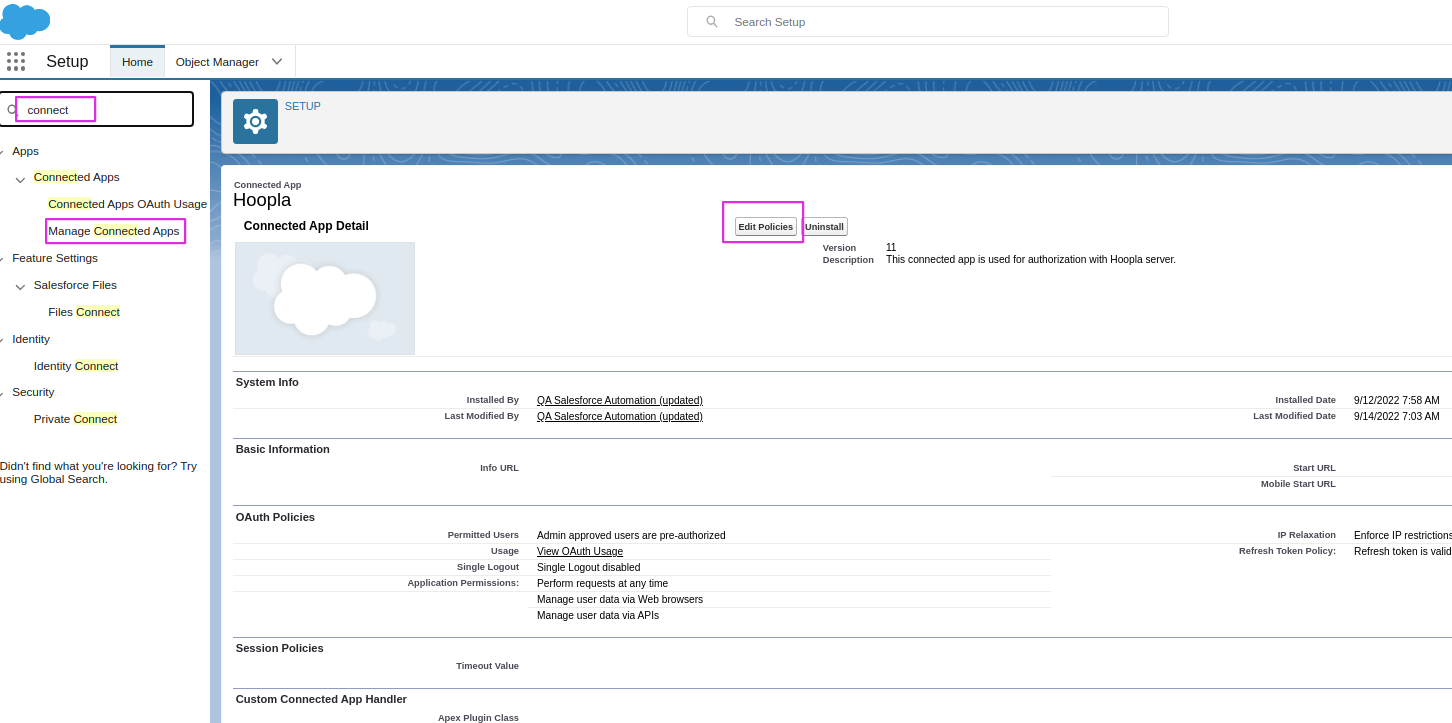The image size is (1452, 723).
Task: Click the SETUP breadcrumb link
Action: click(x=303, y=106)
